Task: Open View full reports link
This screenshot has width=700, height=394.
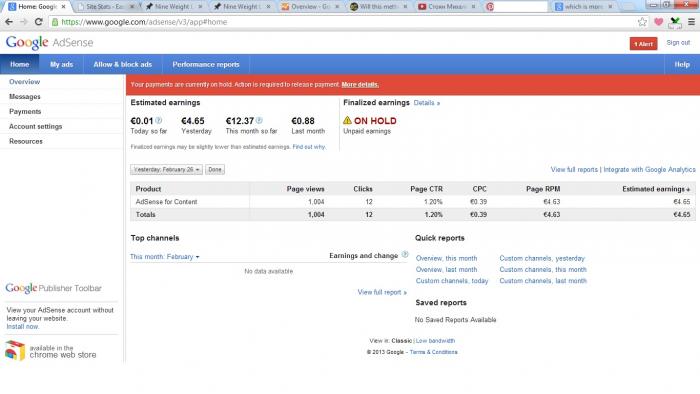Action: [574, 170]
